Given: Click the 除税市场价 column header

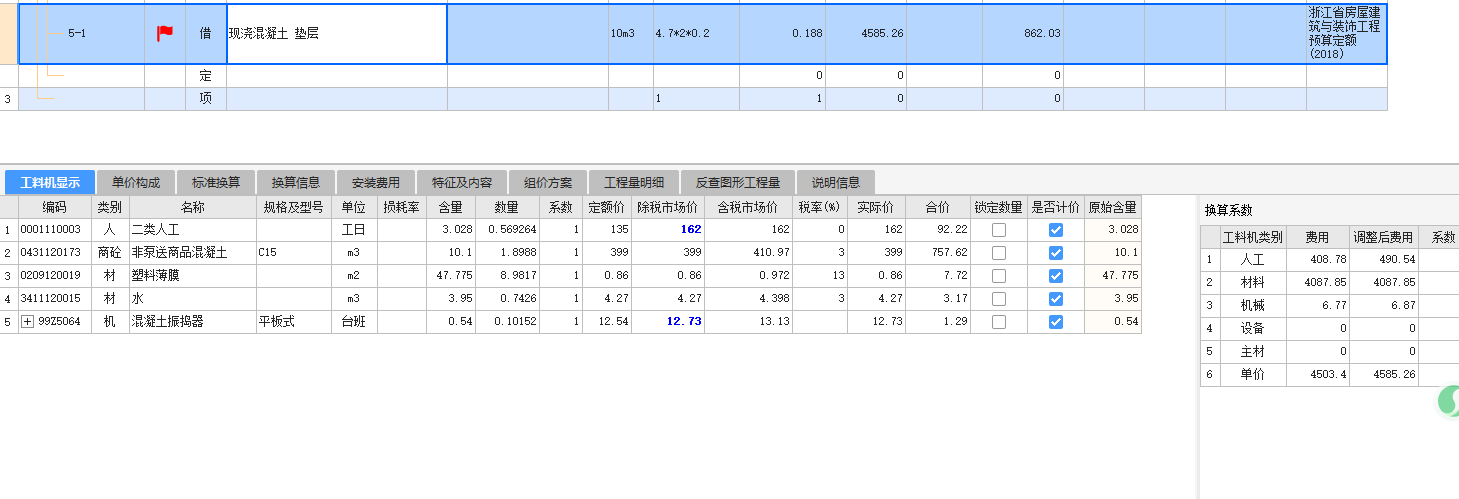Looking at the screenshot, I should tap(667, 207).
